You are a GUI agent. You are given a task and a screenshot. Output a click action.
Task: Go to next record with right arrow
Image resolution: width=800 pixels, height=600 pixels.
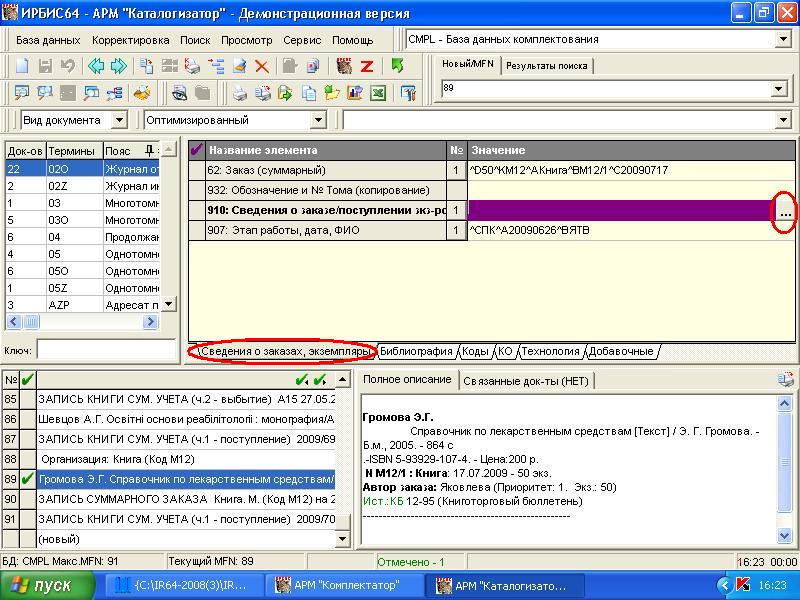point(119,66)
